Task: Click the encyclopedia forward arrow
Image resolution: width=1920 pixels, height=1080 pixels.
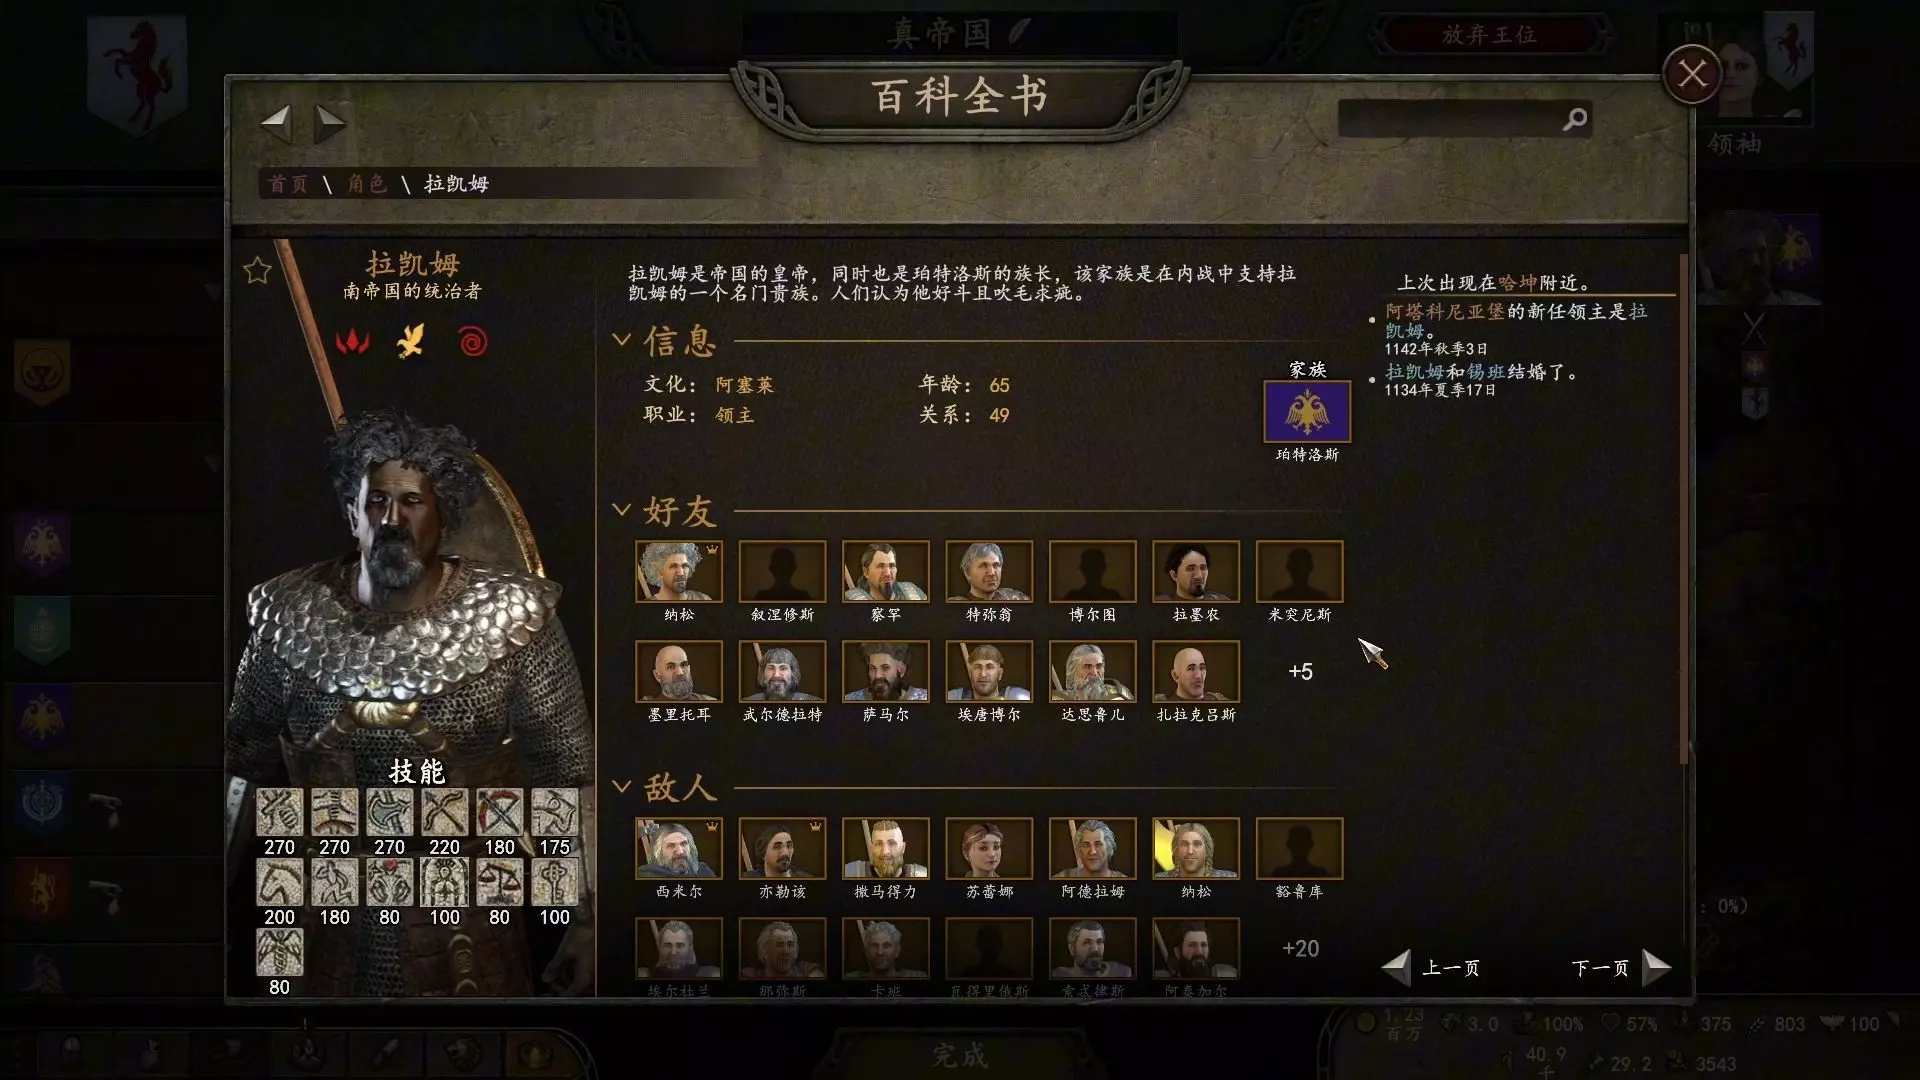Action: tap(330, 123)
